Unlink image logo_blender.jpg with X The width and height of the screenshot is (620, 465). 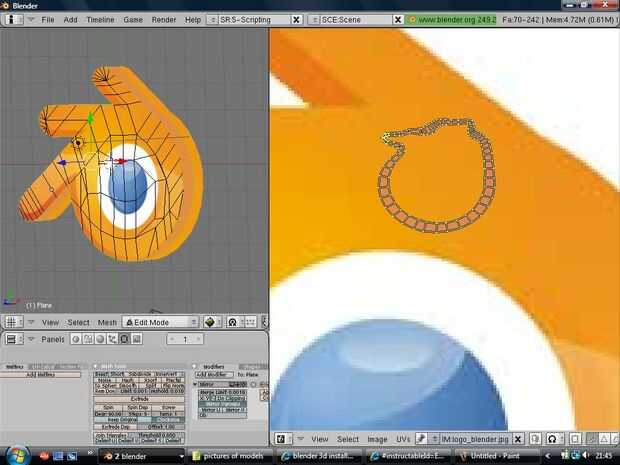tap(518, 439)
